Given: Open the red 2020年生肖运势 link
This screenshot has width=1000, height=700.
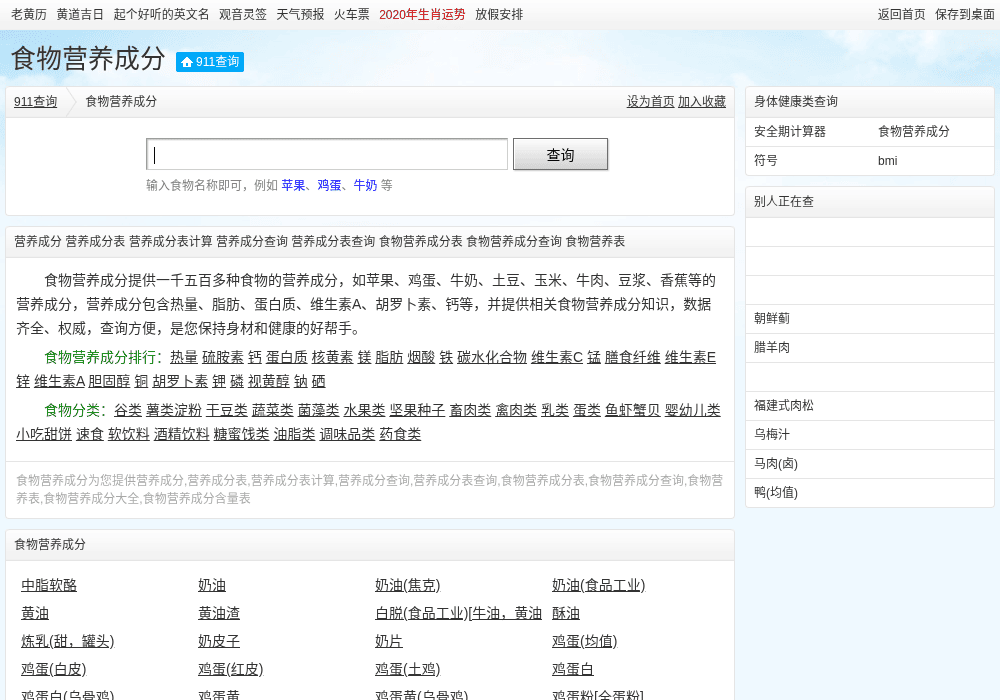Looking at the screenshot, I should 422,14.
